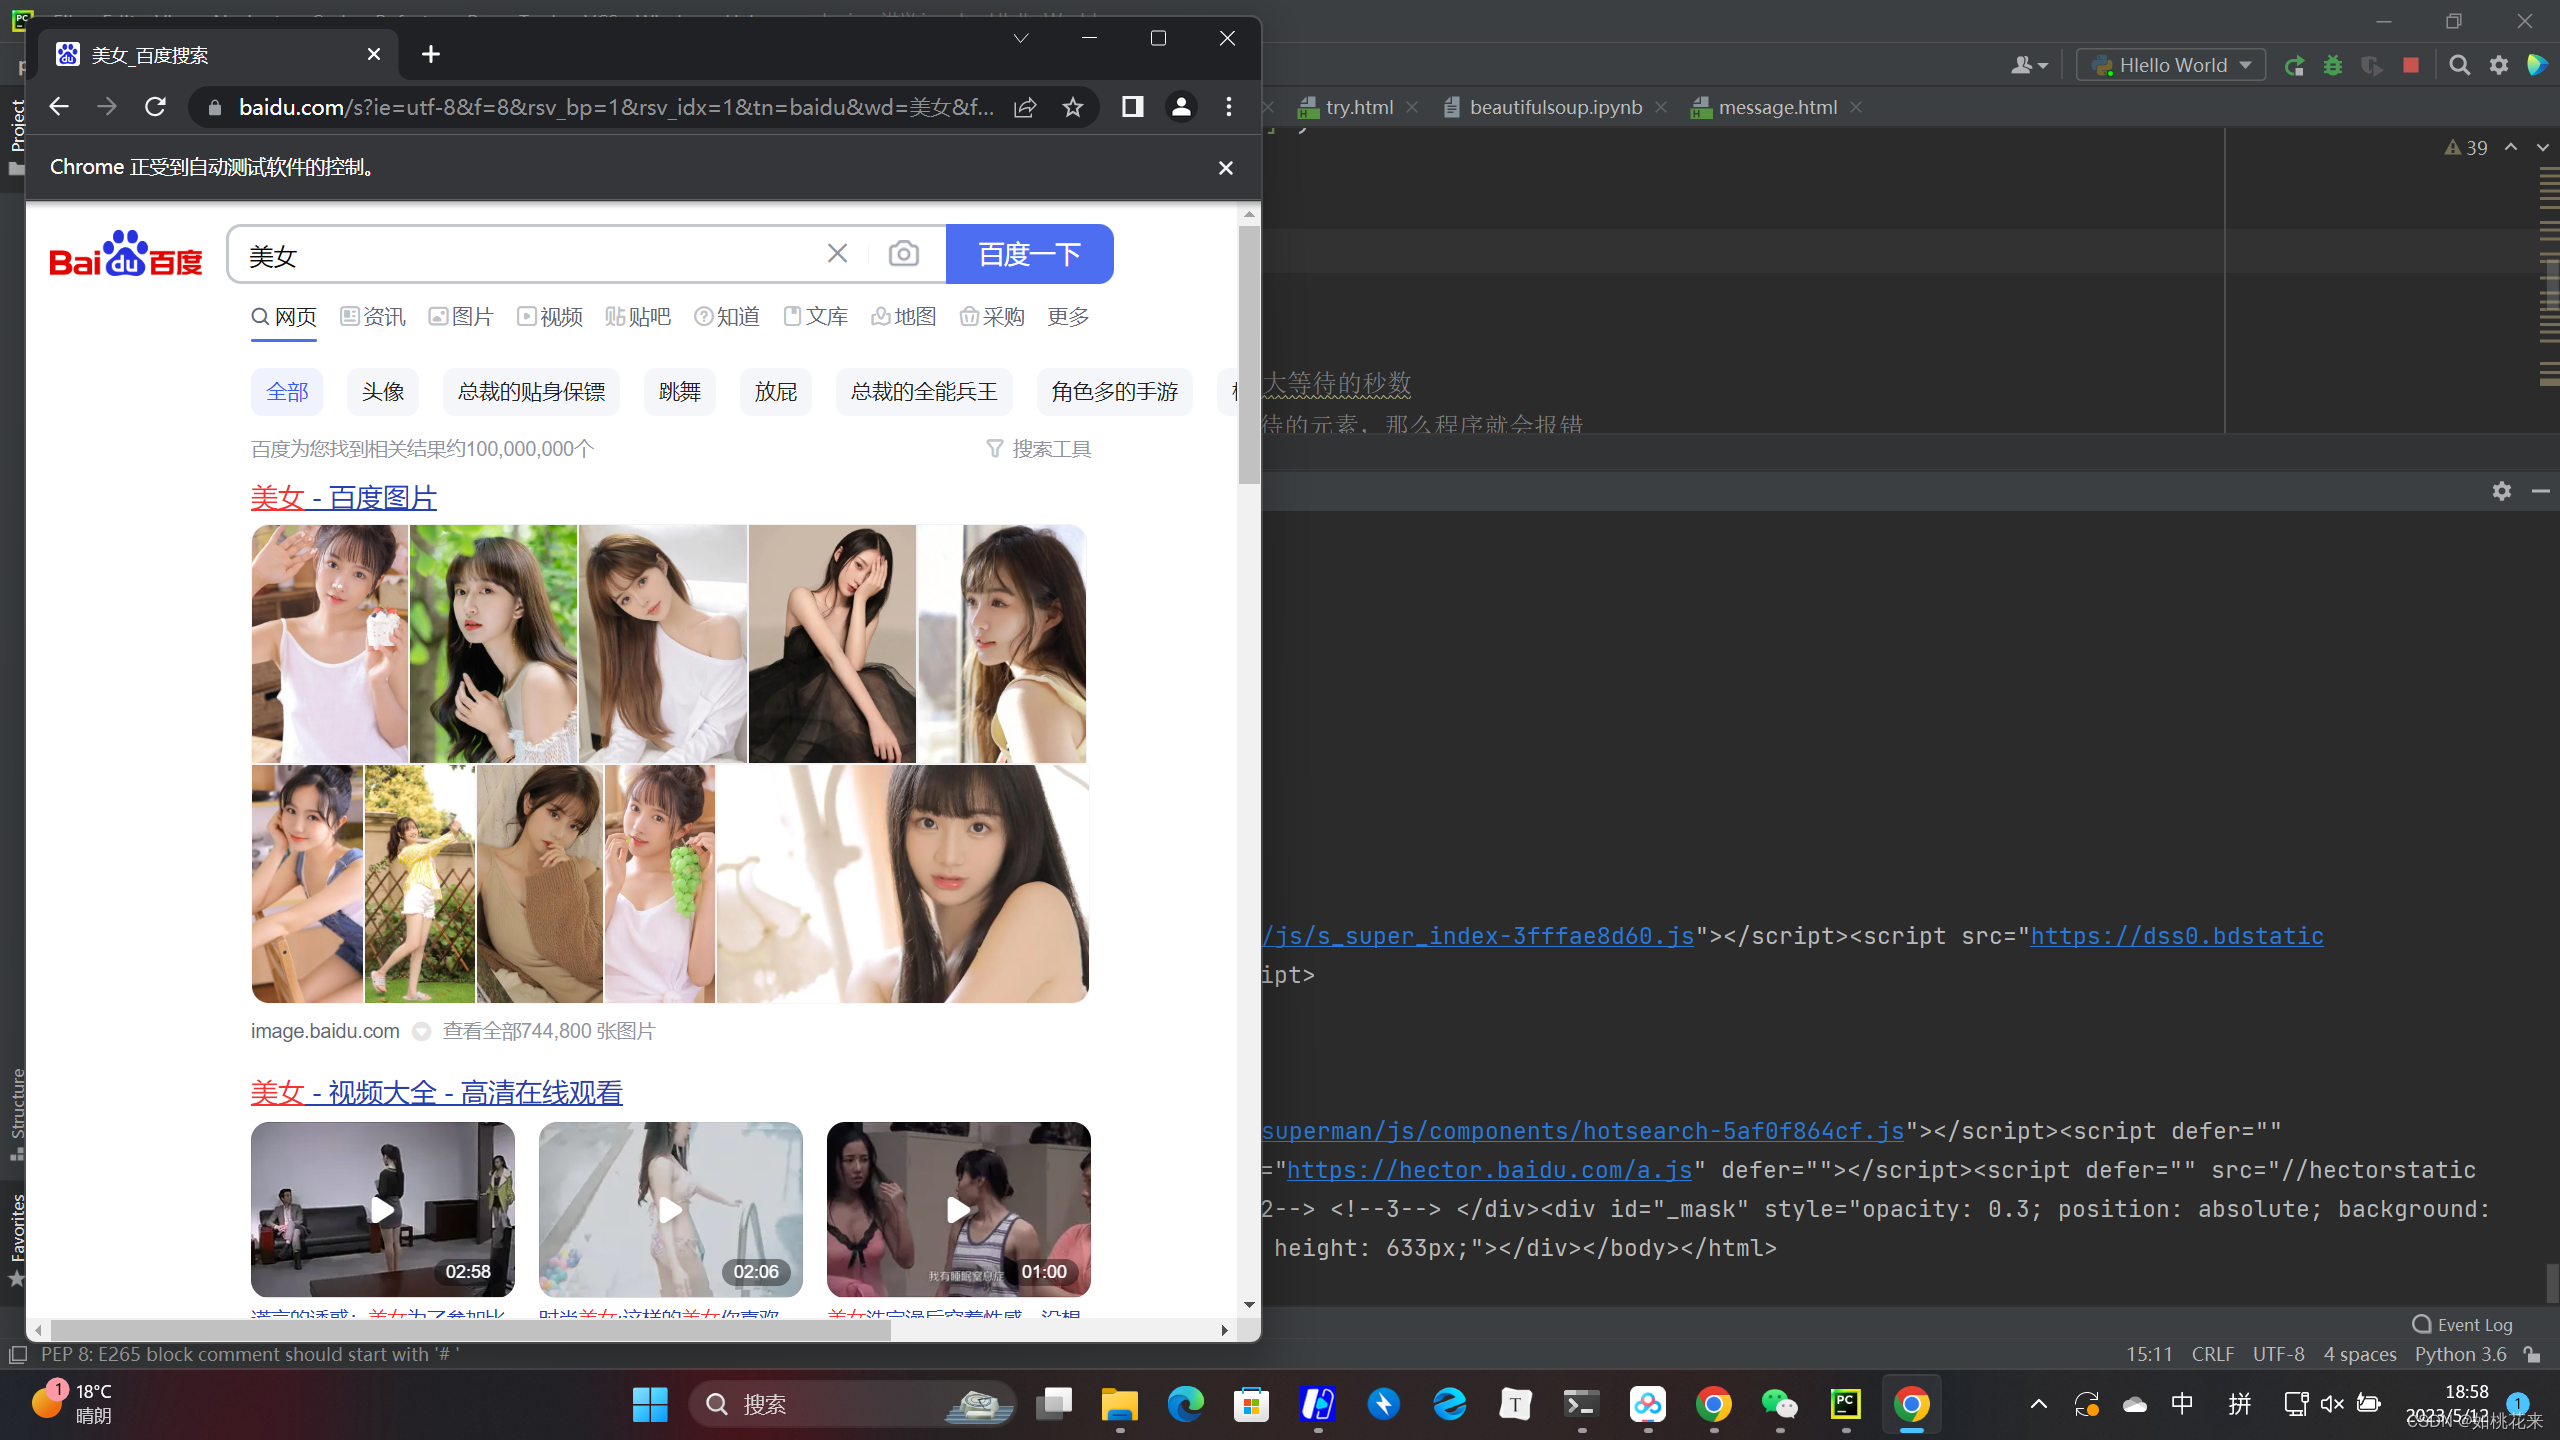Open Chrome side panel icon
2560x1440 pixels.
click(x=1132, y=107)
